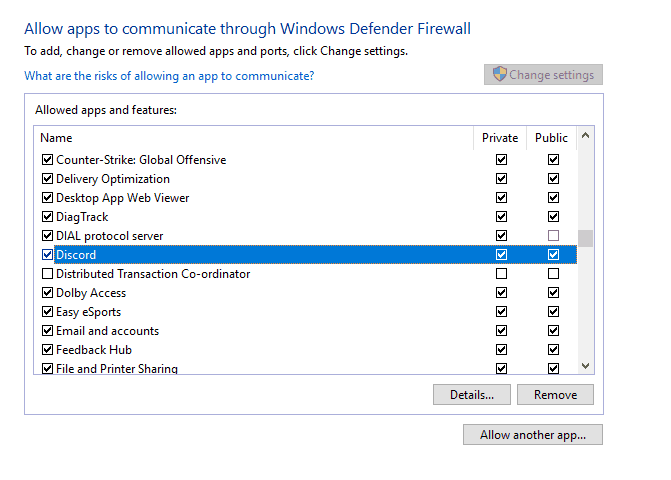This screenshot has height=480, width=671.
Task: Uncheck Private checkbox for Feedback Hub
Action: (x=502, y=350)
